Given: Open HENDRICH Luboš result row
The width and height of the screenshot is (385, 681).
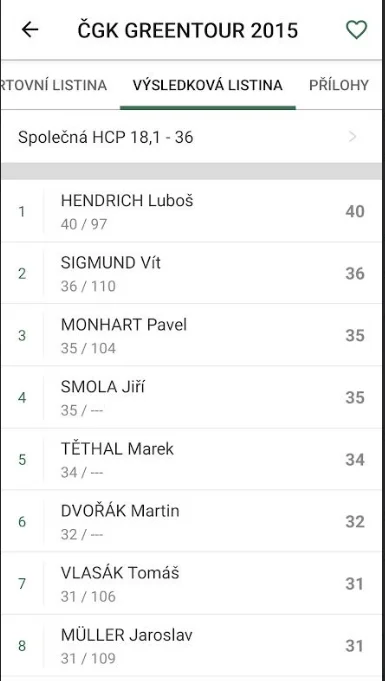Looking at the screenshot, I should 190,211.
